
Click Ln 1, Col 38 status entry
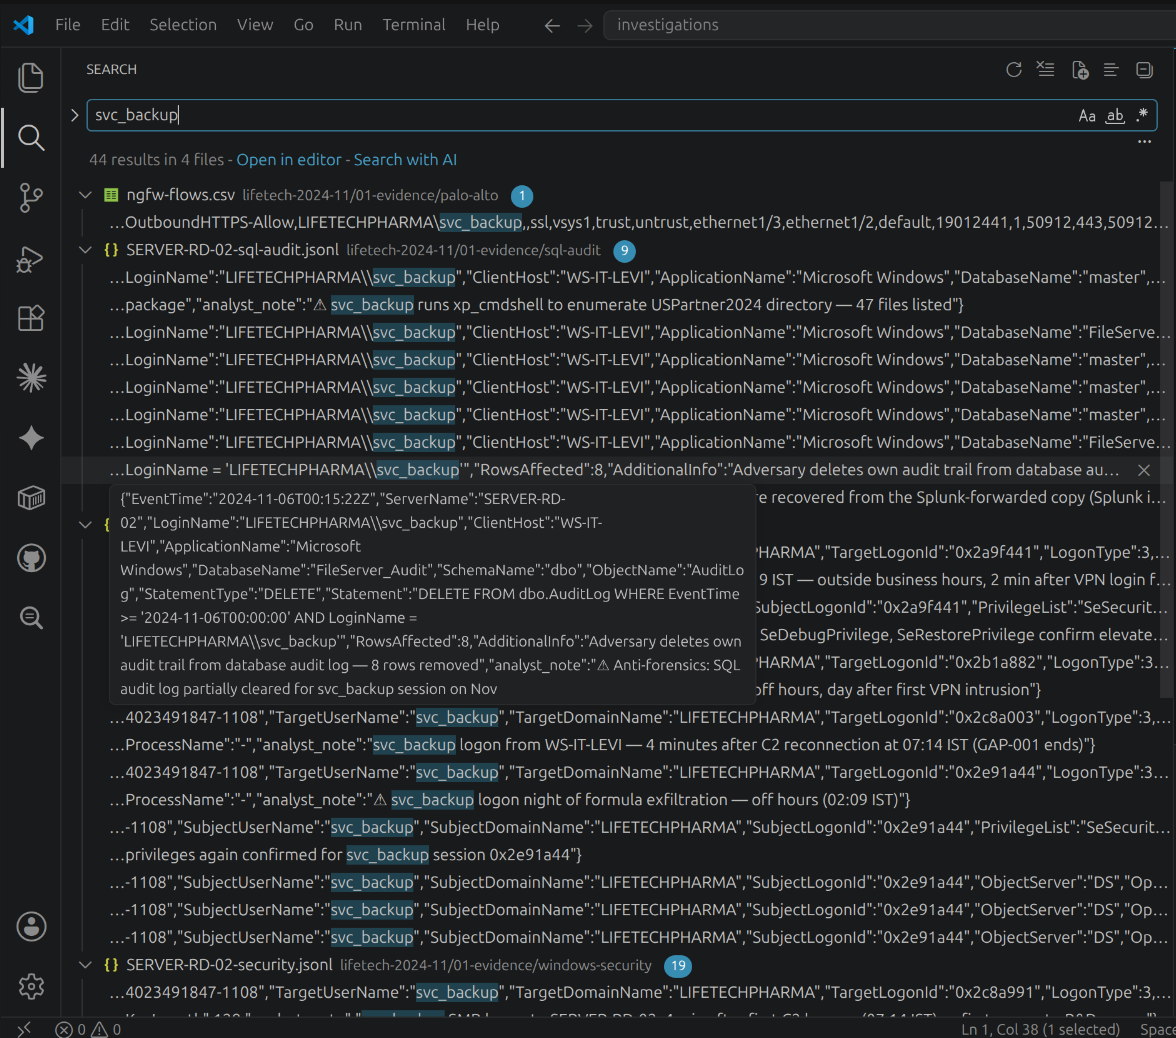(x=1040, y=1029)
